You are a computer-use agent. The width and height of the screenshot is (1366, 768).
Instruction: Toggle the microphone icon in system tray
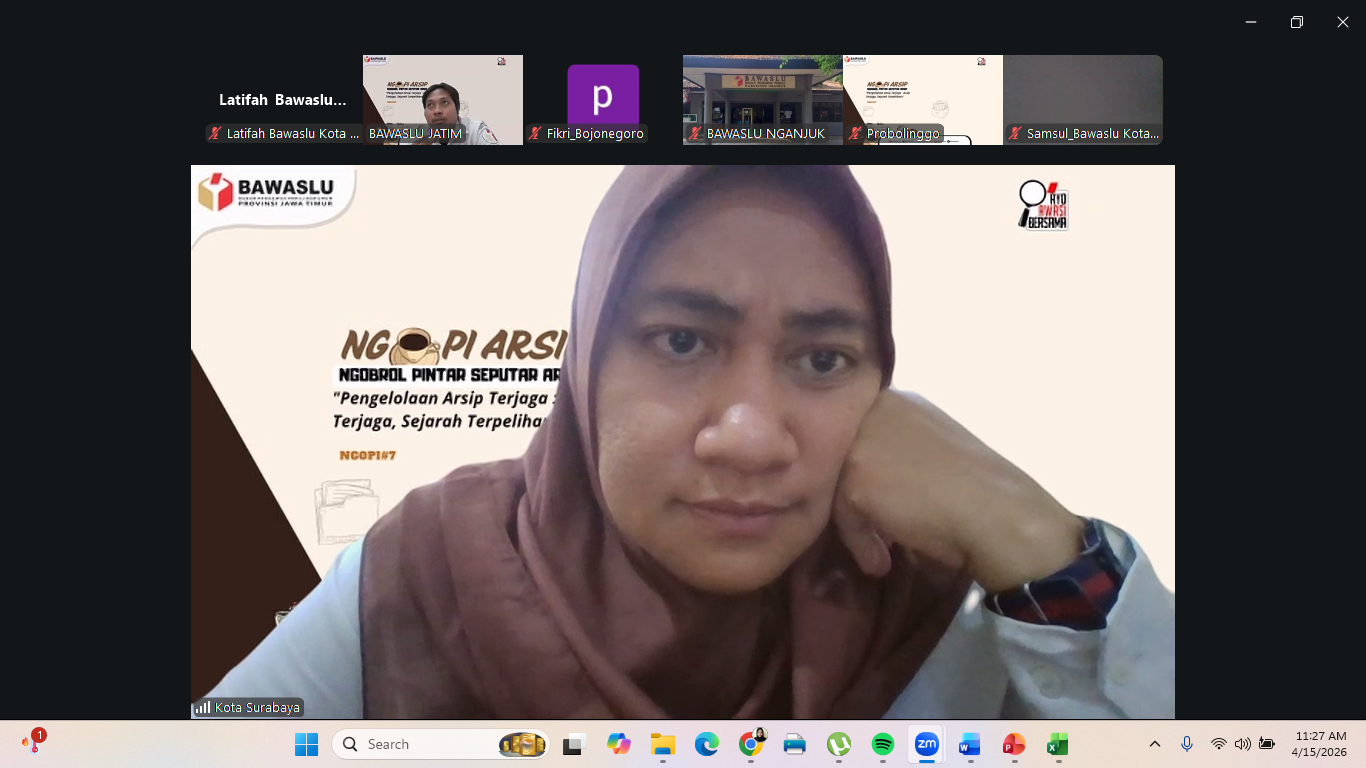[x=1187, y=744]
